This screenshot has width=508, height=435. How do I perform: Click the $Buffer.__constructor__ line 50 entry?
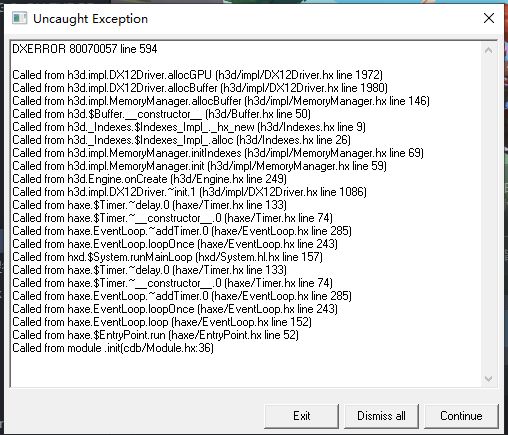(x=162, y=114)
